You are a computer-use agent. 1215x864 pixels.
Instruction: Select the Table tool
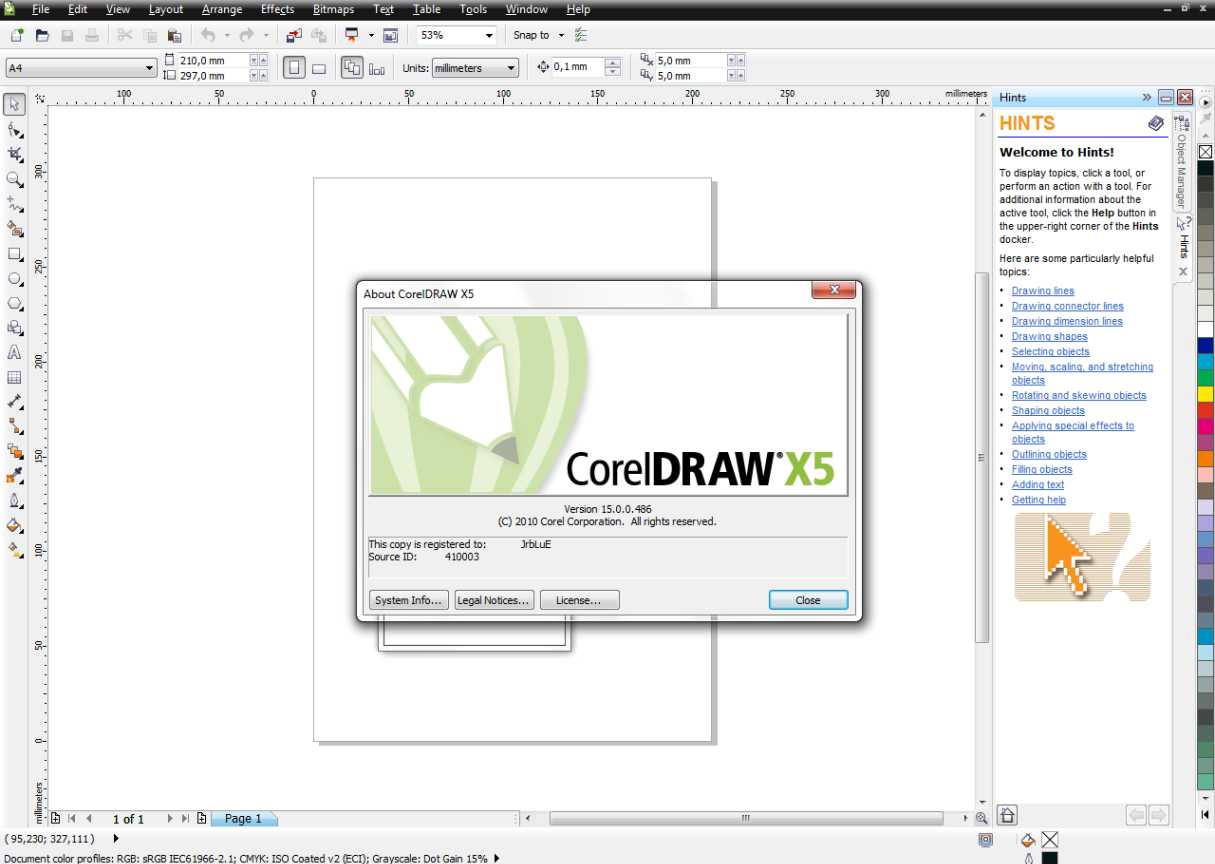click(x=14, y=378)
